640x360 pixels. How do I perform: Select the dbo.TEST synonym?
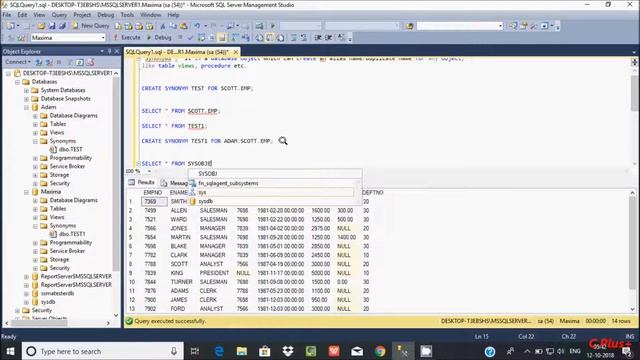pyautogui.click(x=70, y=149)
